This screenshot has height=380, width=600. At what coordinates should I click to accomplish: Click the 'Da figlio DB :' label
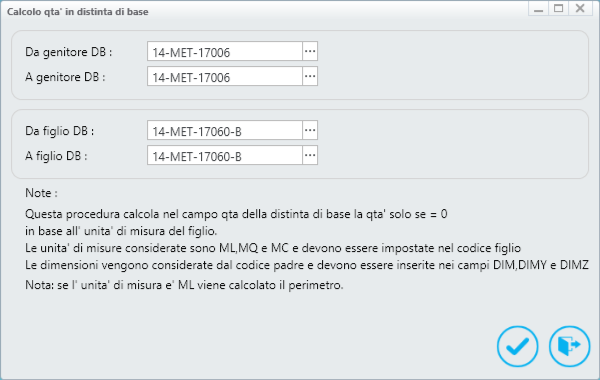pos(60,131)
